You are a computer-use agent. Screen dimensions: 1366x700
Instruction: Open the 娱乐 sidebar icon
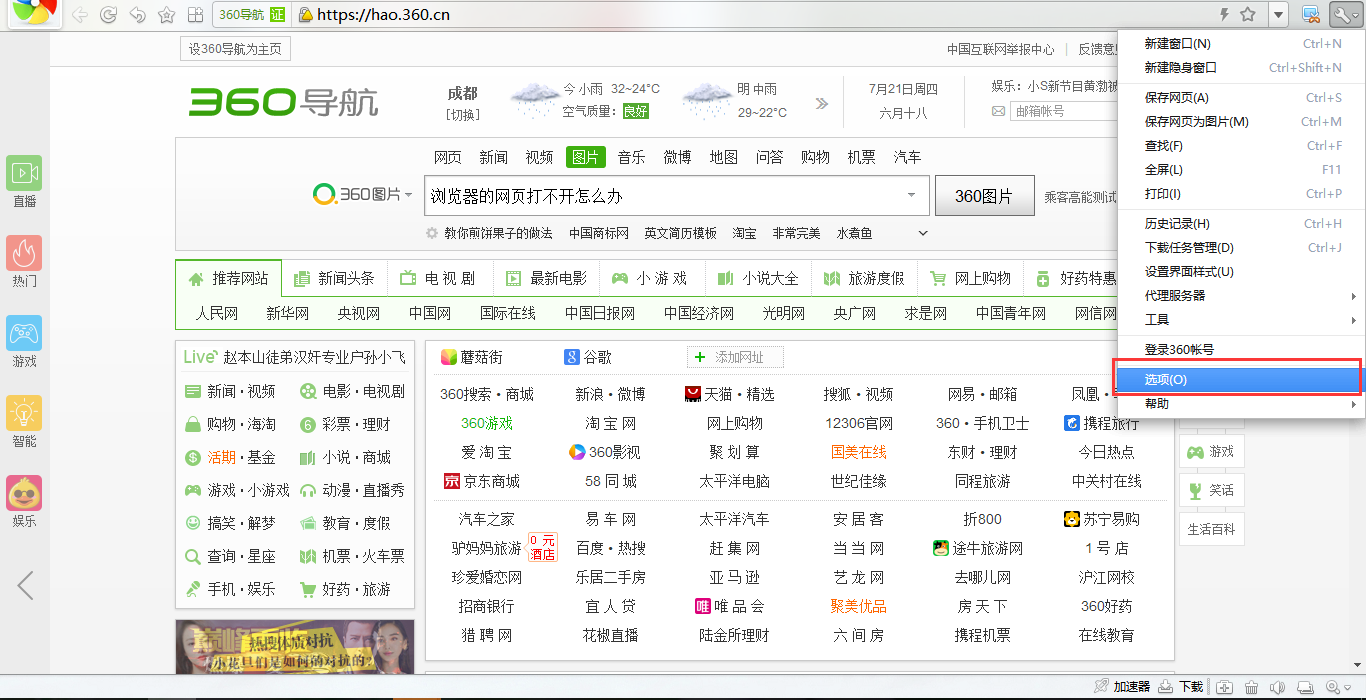pyautogui.click(x=24, y=493)
